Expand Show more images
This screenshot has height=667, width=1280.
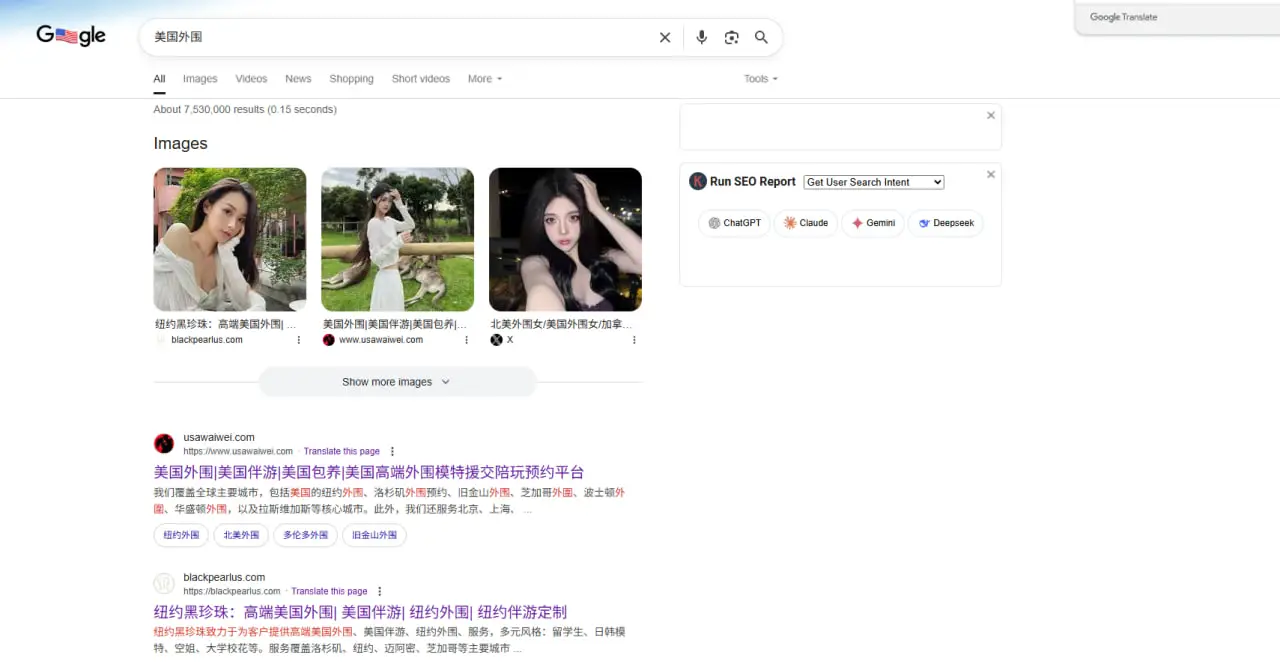pos(397,382)
